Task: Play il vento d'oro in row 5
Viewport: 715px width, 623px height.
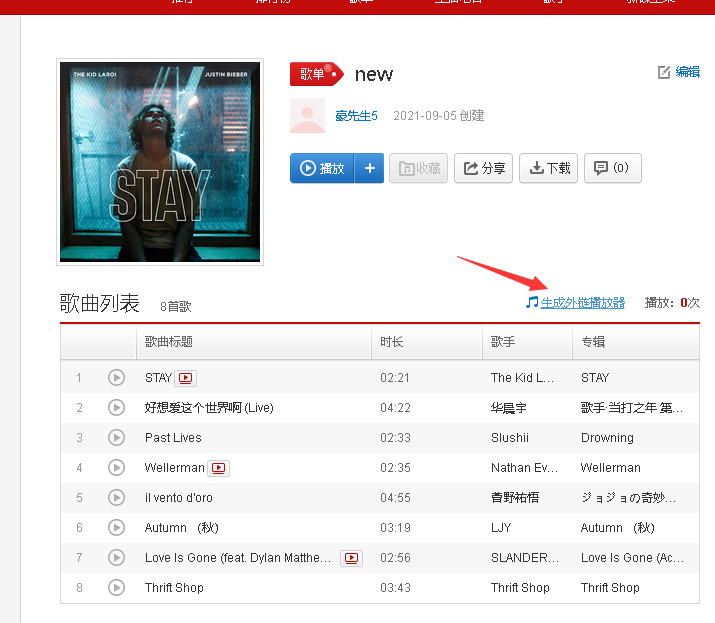Action: (x=116, y=498)
